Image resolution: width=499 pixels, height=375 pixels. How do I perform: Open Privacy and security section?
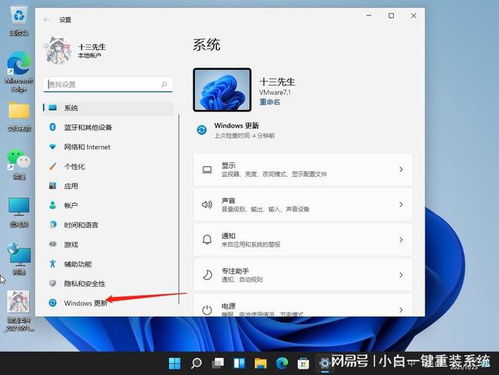(109, 284)
